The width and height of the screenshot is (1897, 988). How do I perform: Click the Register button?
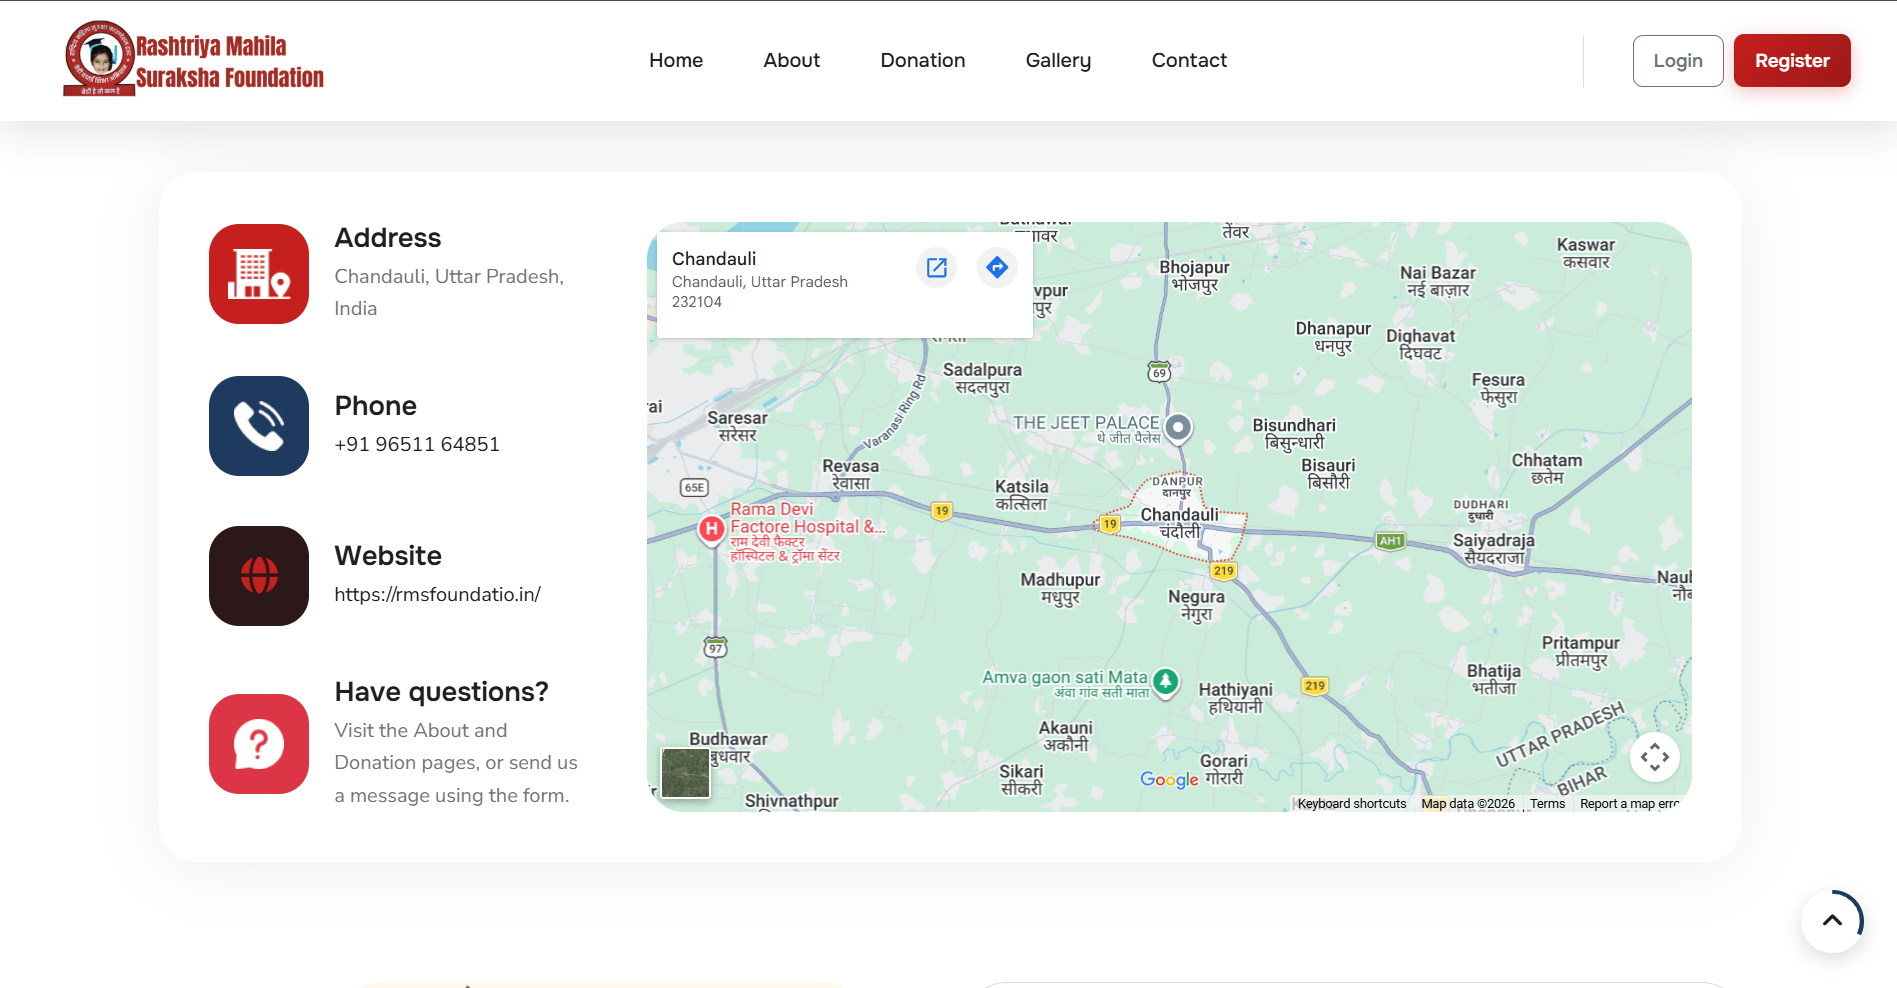tap(1791, 60)
